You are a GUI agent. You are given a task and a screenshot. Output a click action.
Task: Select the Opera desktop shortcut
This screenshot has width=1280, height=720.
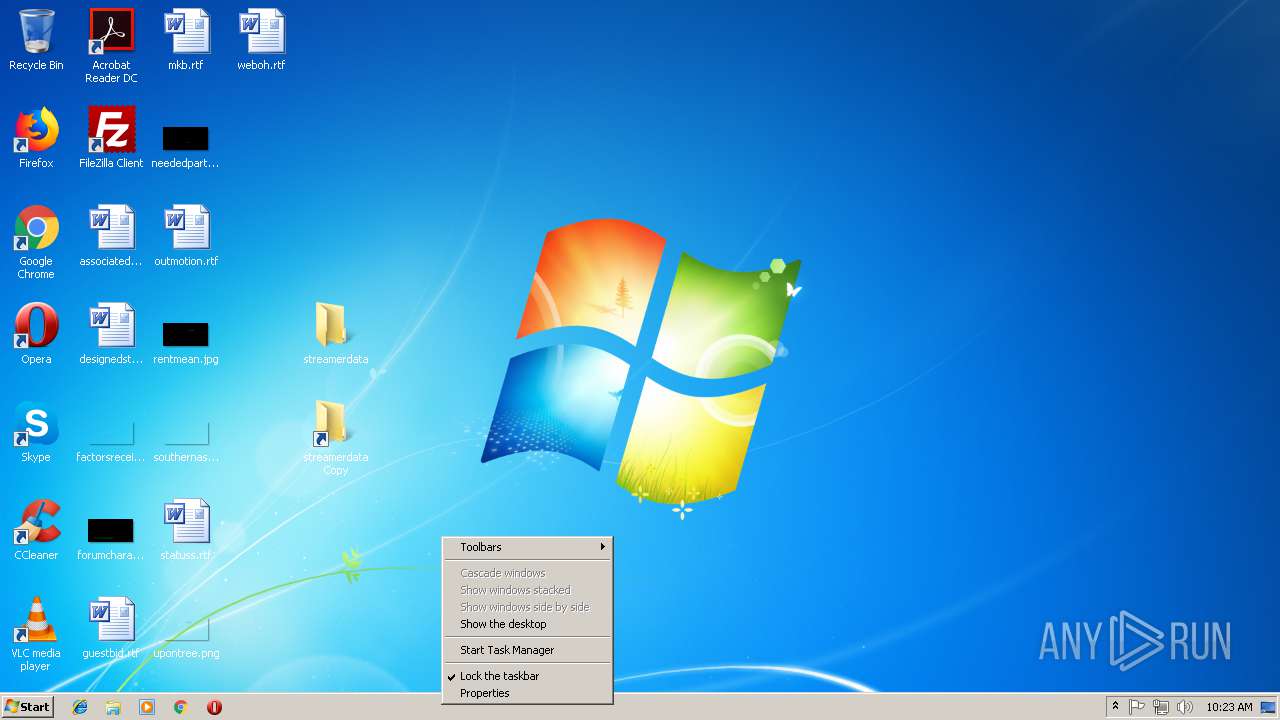pos(36,334)
